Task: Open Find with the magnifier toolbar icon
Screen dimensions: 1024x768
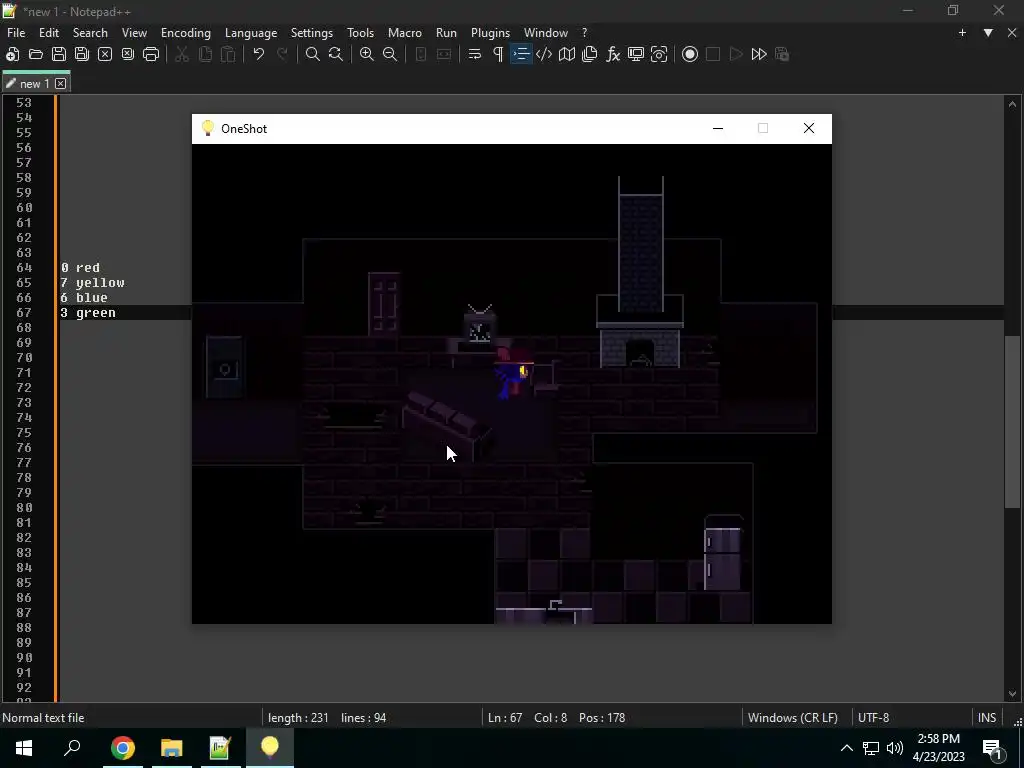Action: 313,54
